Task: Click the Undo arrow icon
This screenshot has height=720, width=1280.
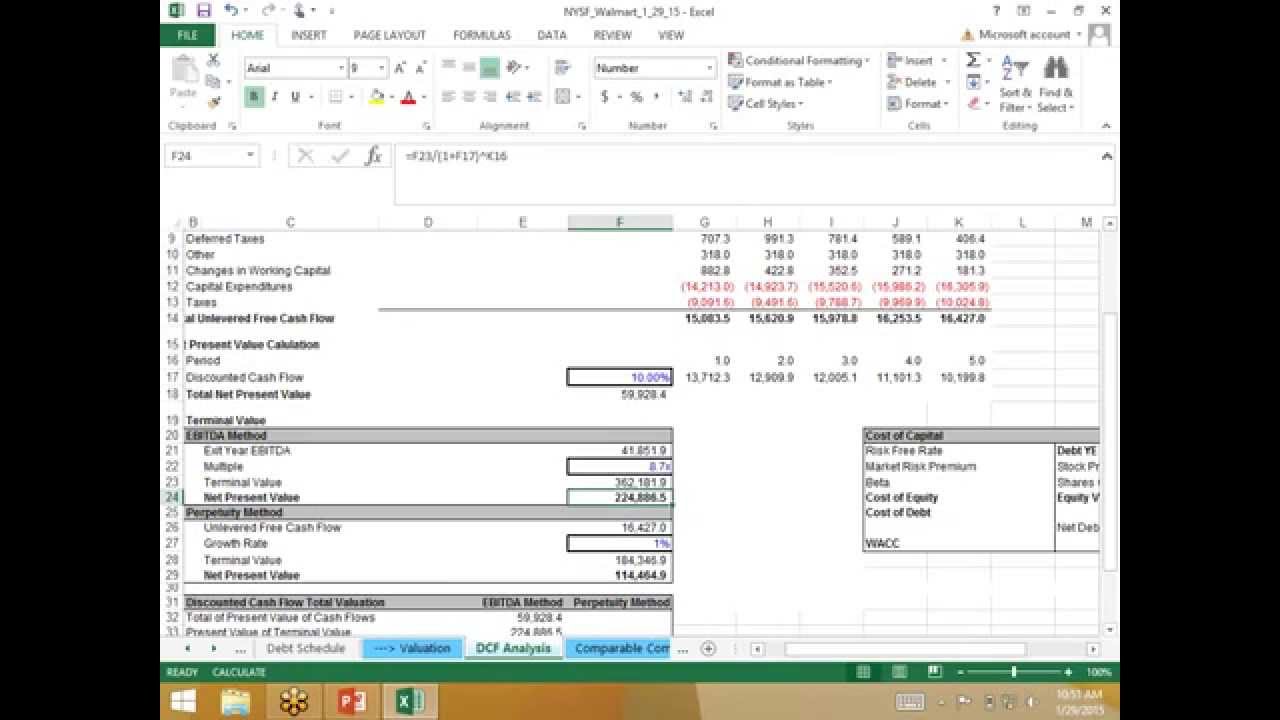Action: click(x=231, y=10)
